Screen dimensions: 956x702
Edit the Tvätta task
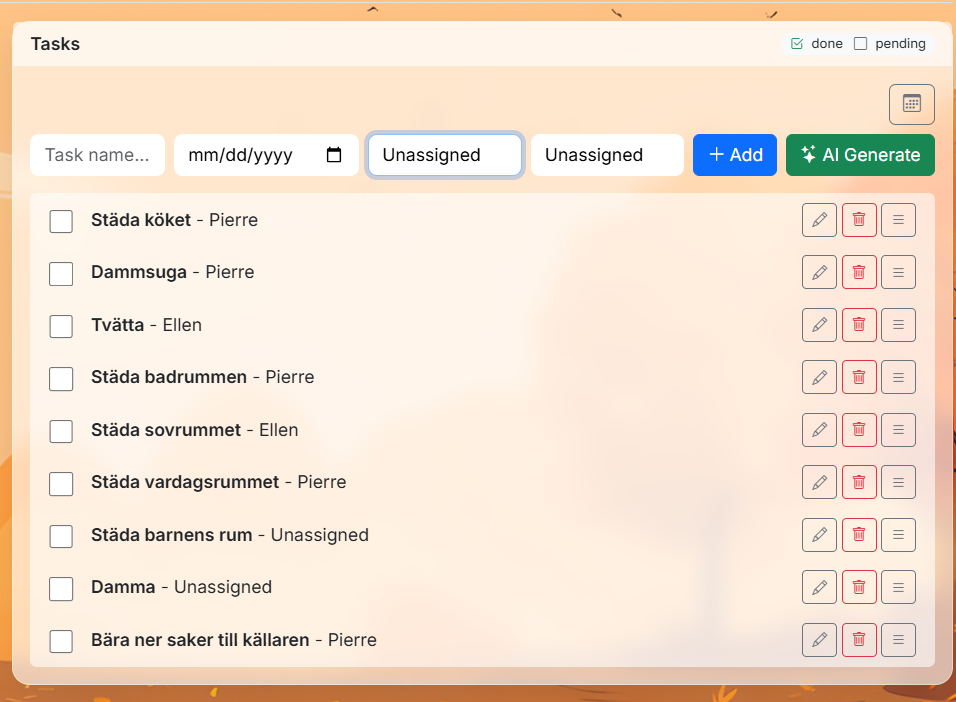819,324
